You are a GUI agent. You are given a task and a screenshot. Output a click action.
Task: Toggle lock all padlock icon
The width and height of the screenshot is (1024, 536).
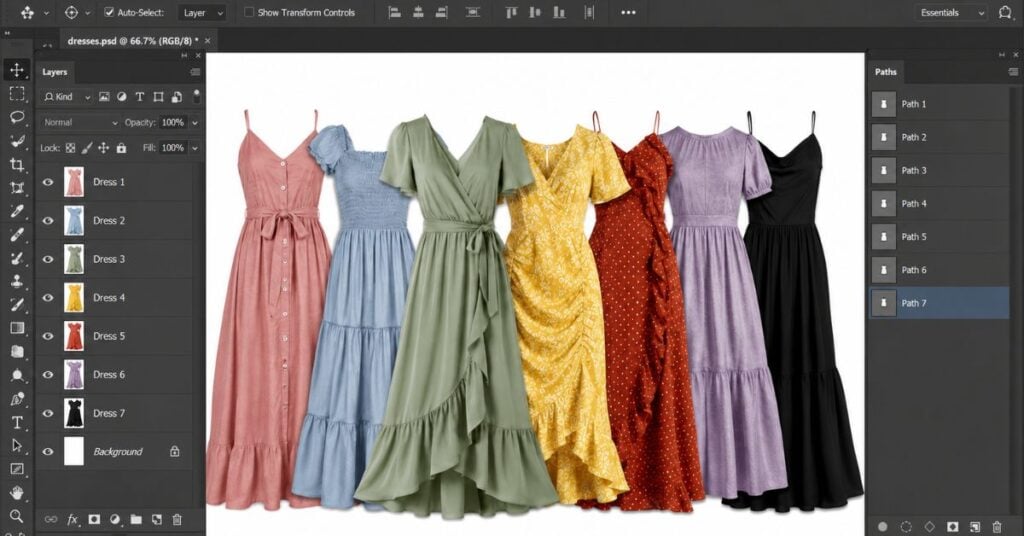(x=121, y=148)
